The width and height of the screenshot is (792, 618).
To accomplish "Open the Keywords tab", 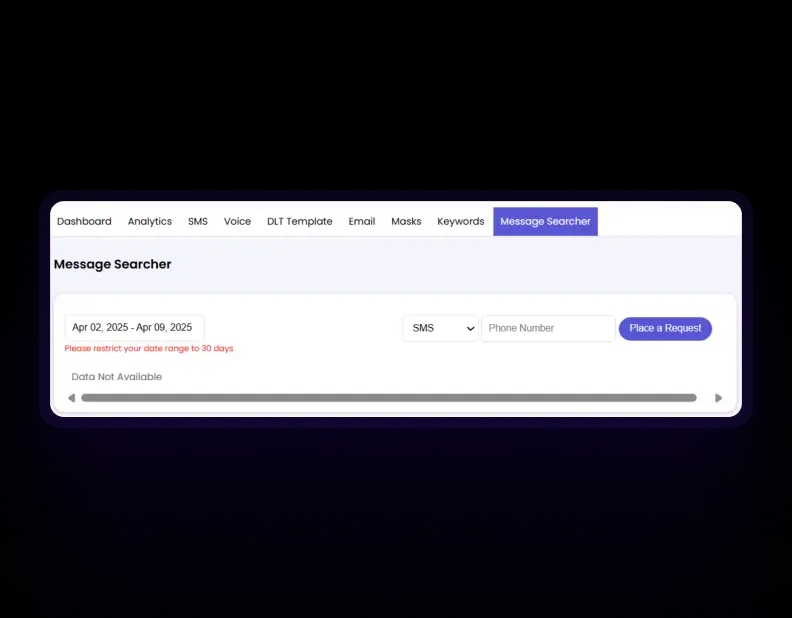I will click(460, 221).
